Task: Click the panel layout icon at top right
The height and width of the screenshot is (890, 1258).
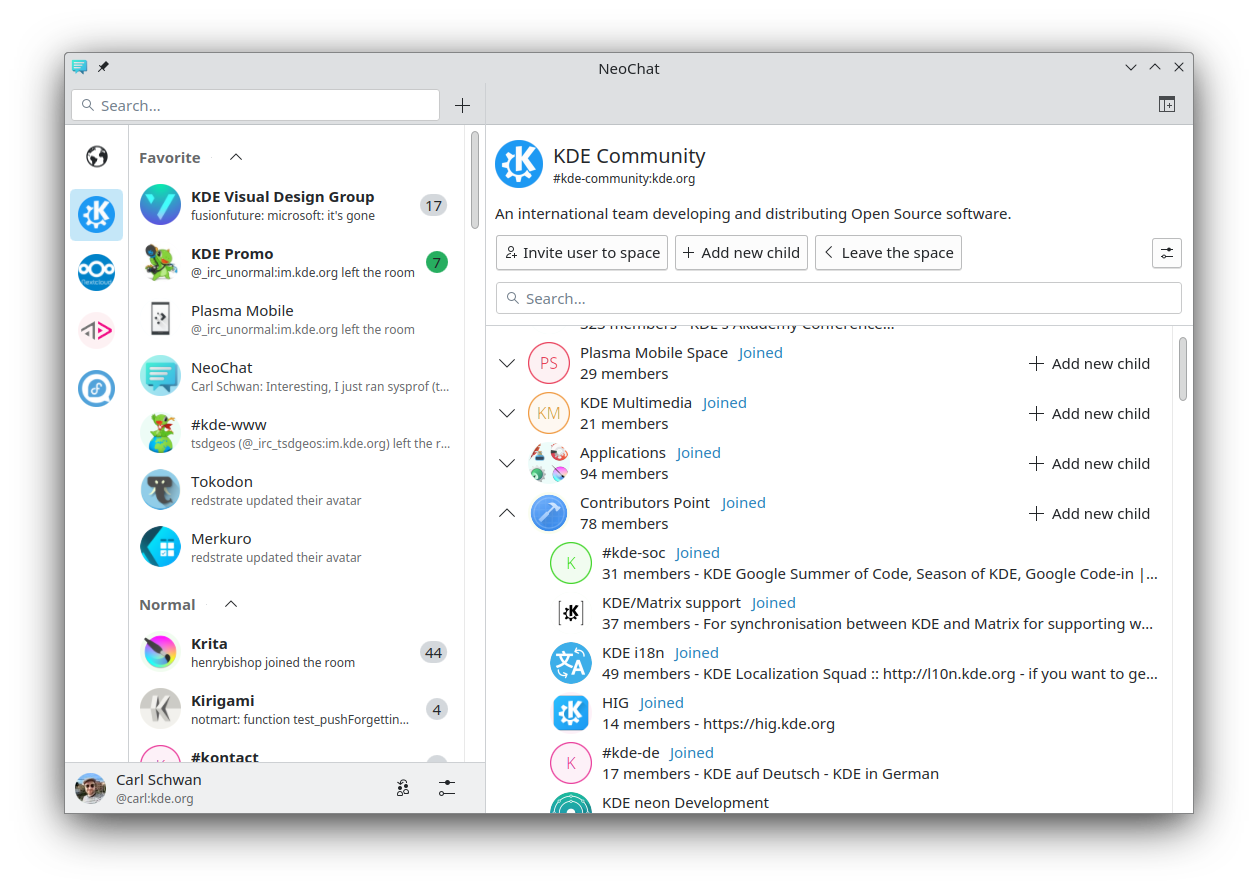Action: [1166, 104]
